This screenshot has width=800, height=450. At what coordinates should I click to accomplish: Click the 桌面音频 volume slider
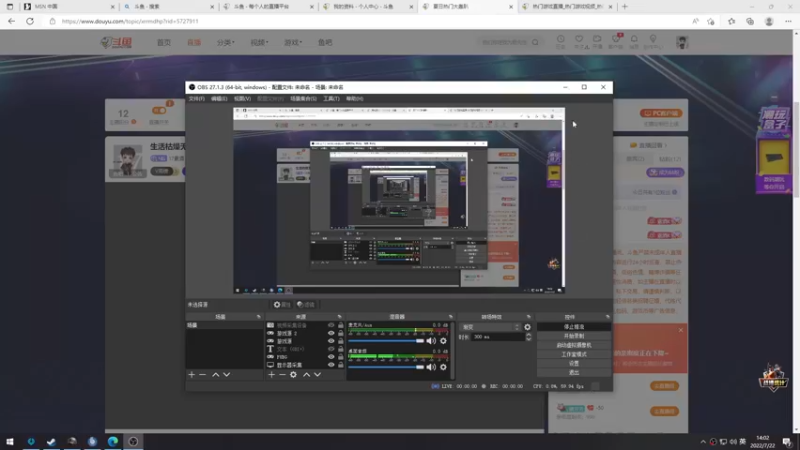click(386, 367)
